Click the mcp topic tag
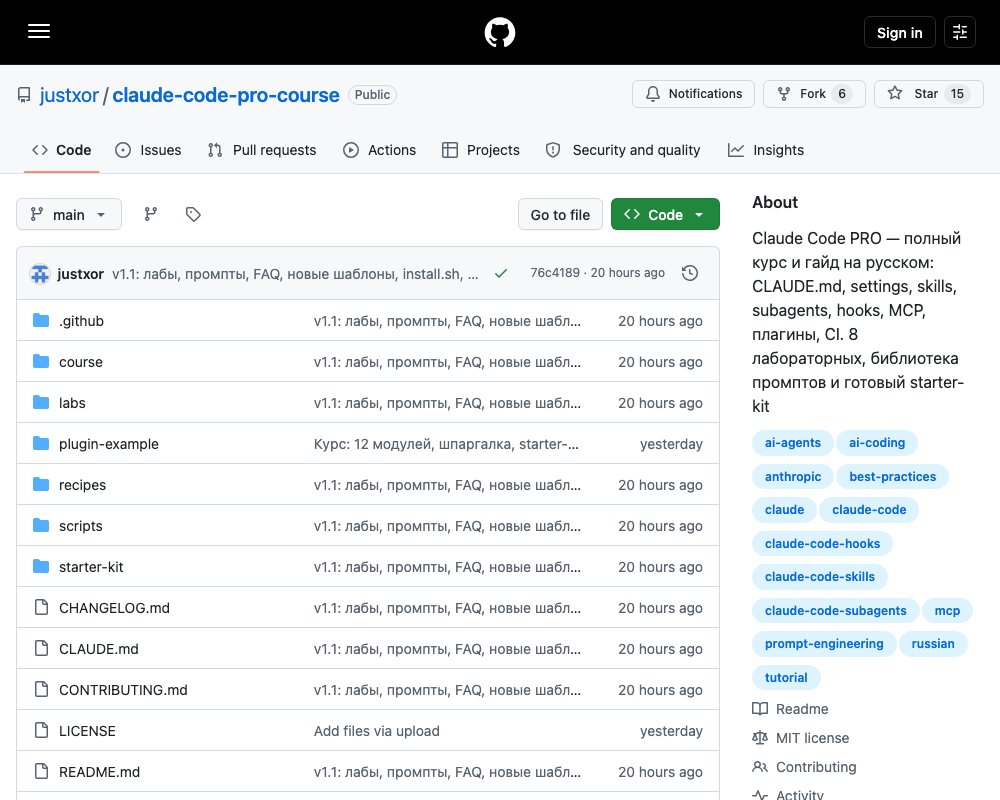Image resolution: width=1000 pixels, height=800 pixels. pyautogui.click(x=947, y=611)
